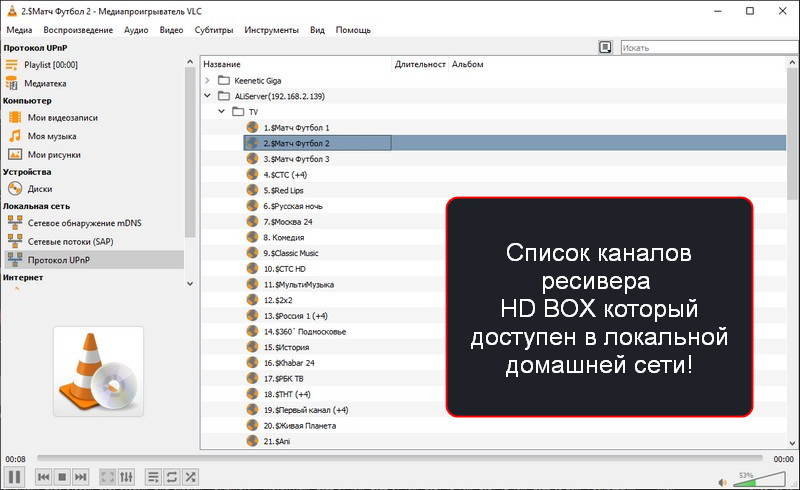Open the Помощь menu
This screenshot has width=800, height=490.
[x=353, y=30]
